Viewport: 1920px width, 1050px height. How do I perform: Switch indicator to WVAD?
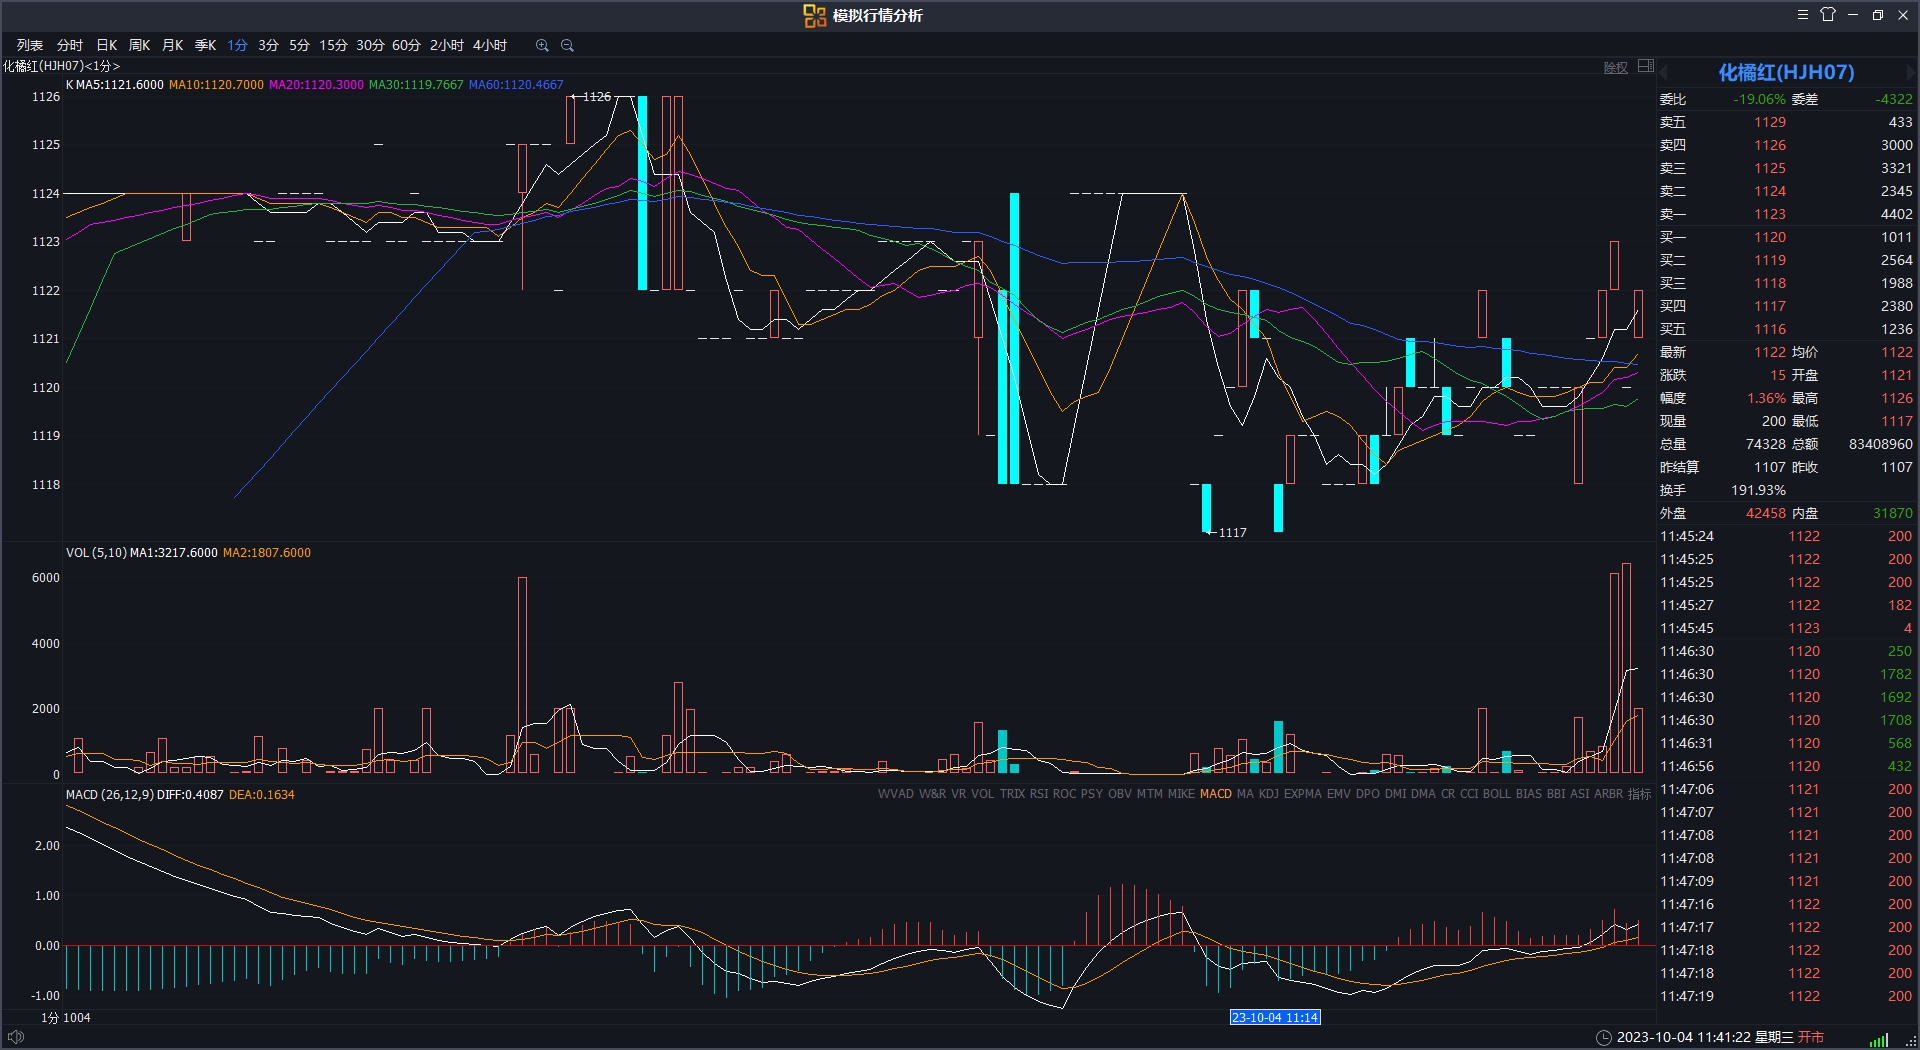click(x=895, y=794)
